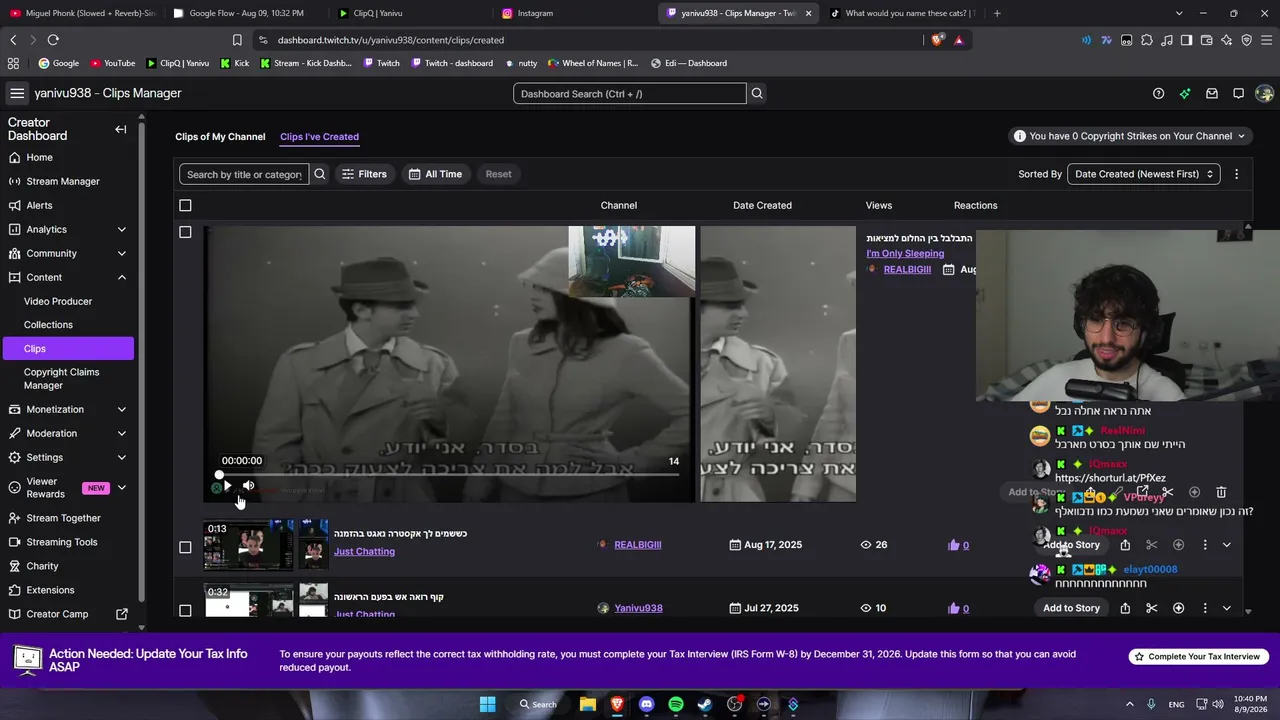Toggle the select-all clips checkbox
Screen dimensions: 1280x720
click(x=185, y=206)
